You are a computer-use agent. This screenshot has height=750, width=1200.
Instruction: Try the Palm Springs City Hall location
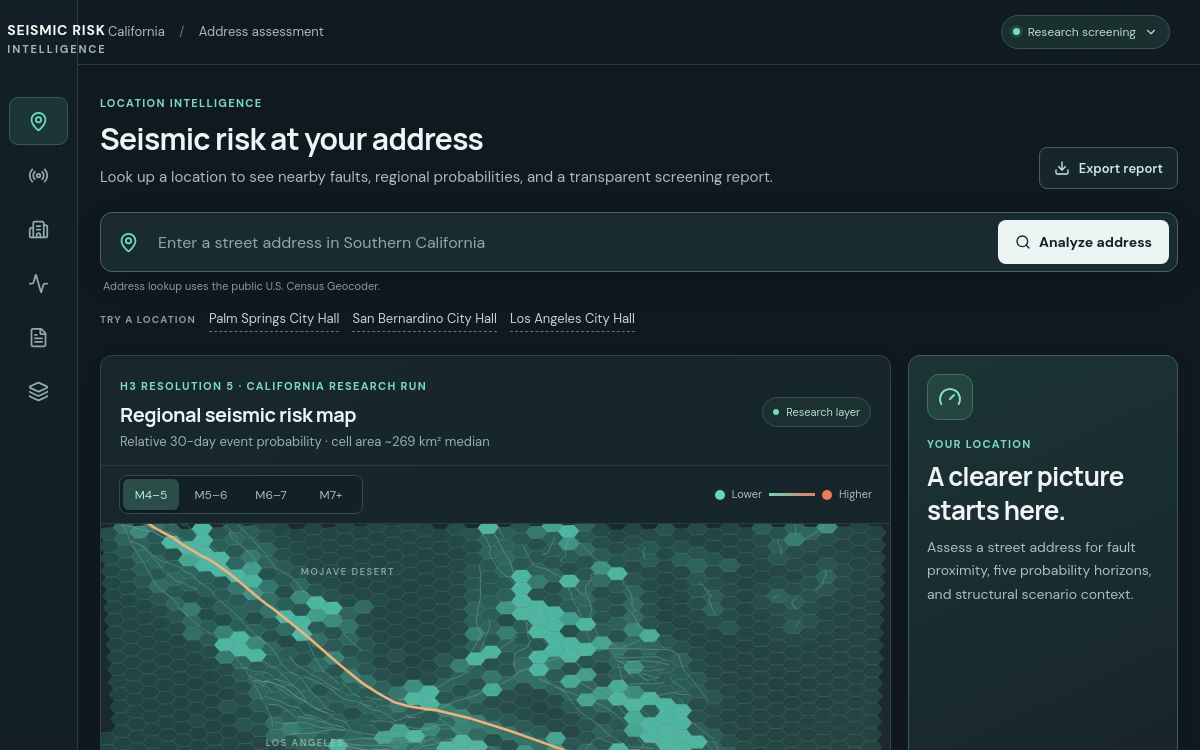pyautogui.click(x=274, y=319)
